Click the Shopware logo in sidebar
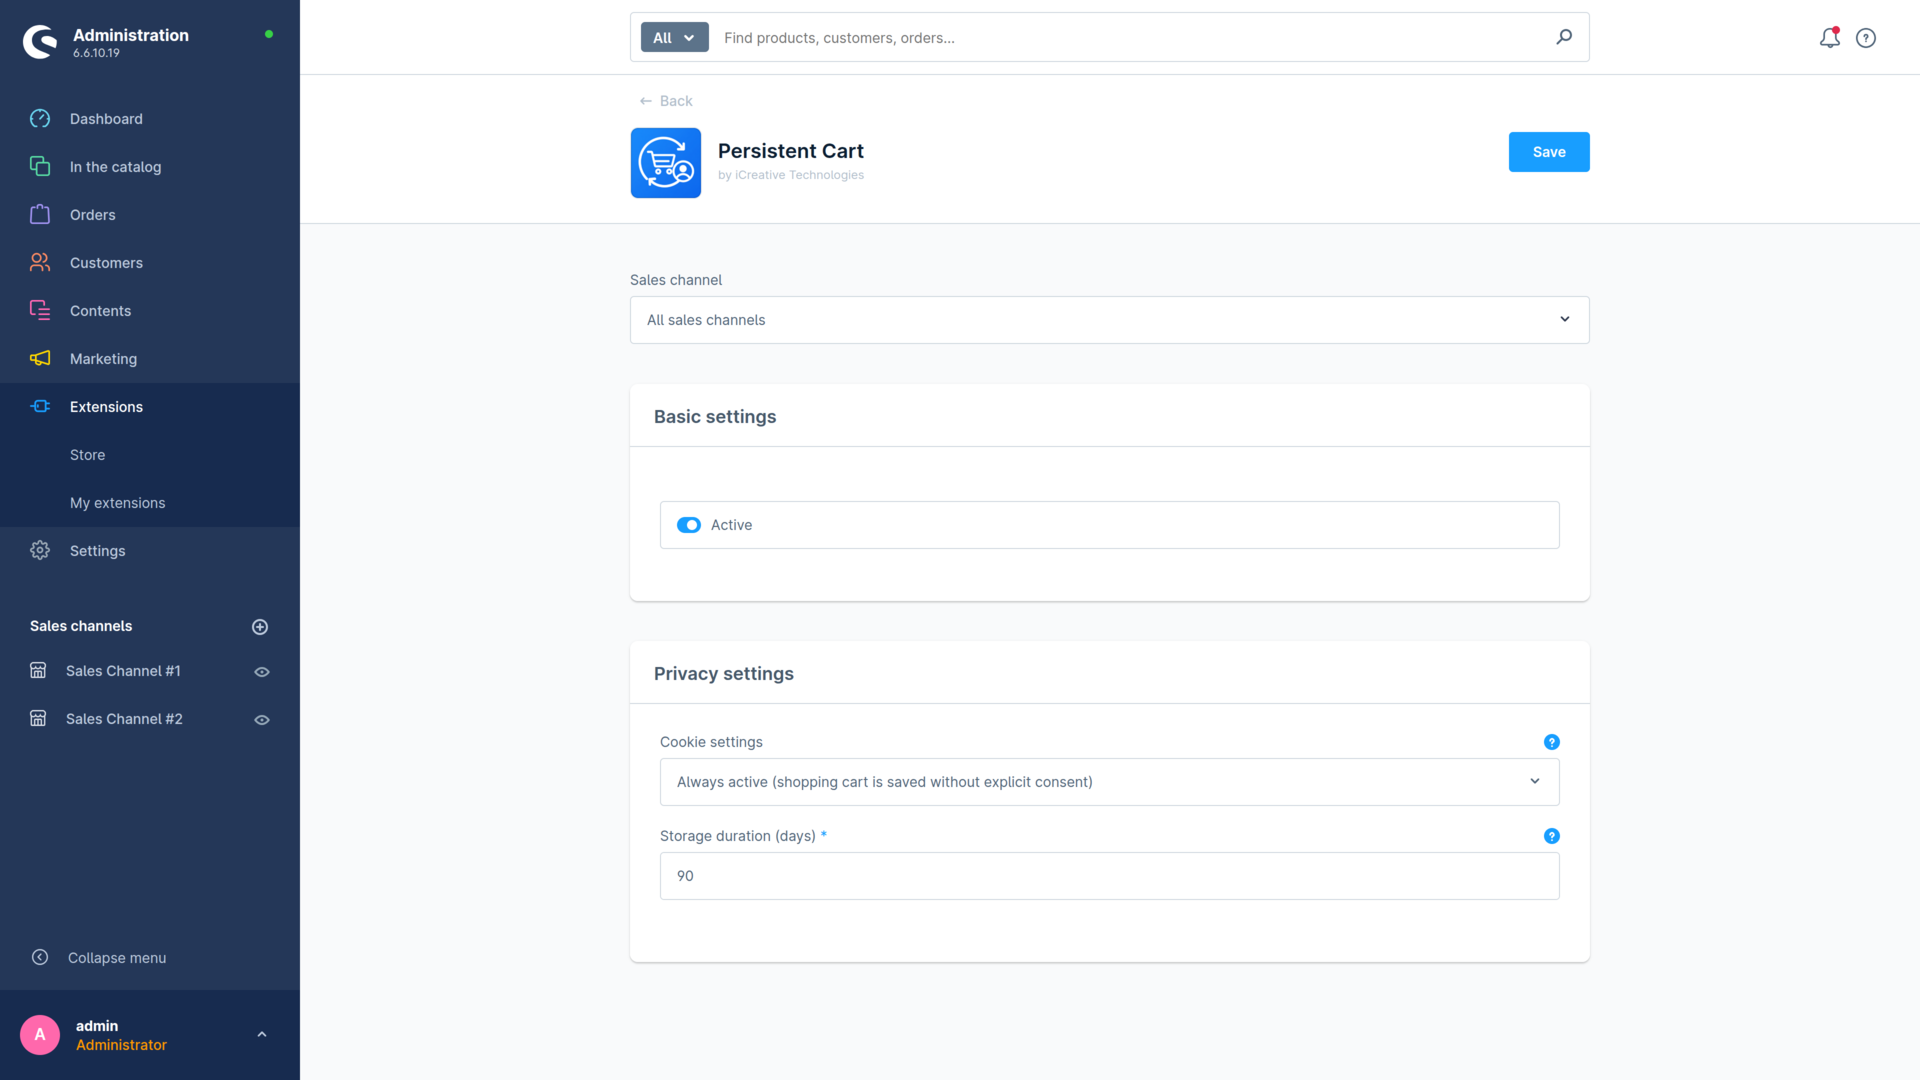This screenshot has height=1080, width=1920. pos(40,42)
